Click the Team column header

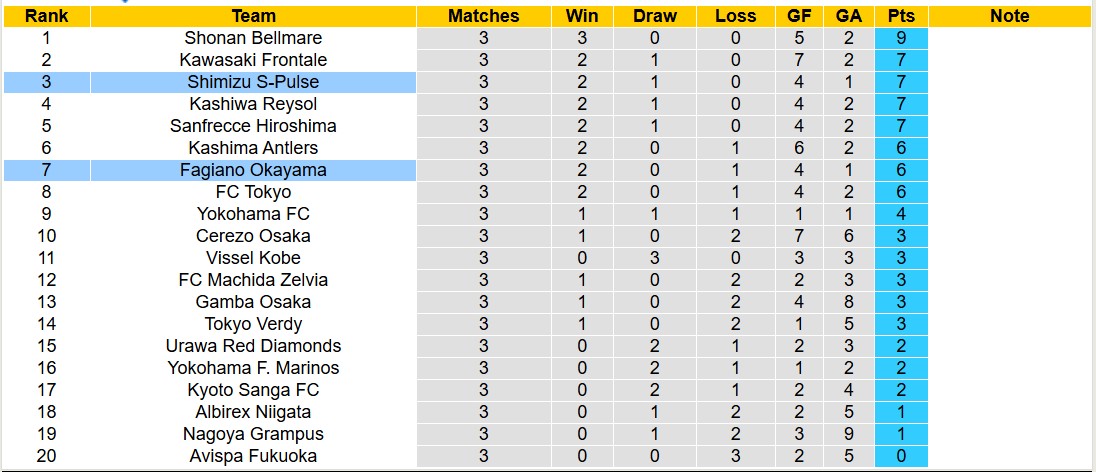coord(253,16)
